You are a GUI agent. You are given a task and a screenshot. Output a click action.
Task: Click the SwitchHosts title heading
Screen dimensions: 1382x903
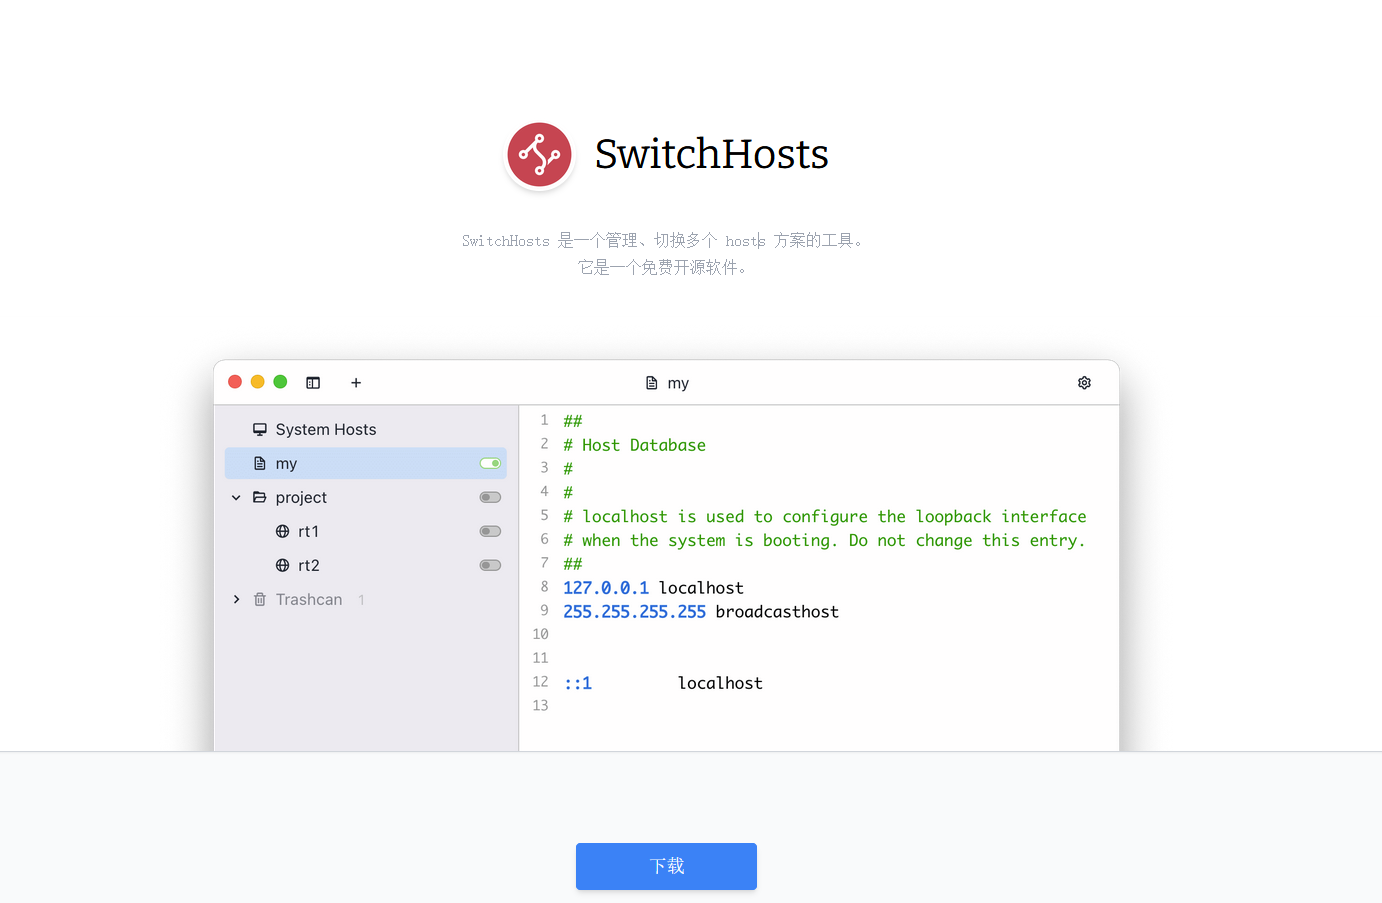click(x=711, y=154)
